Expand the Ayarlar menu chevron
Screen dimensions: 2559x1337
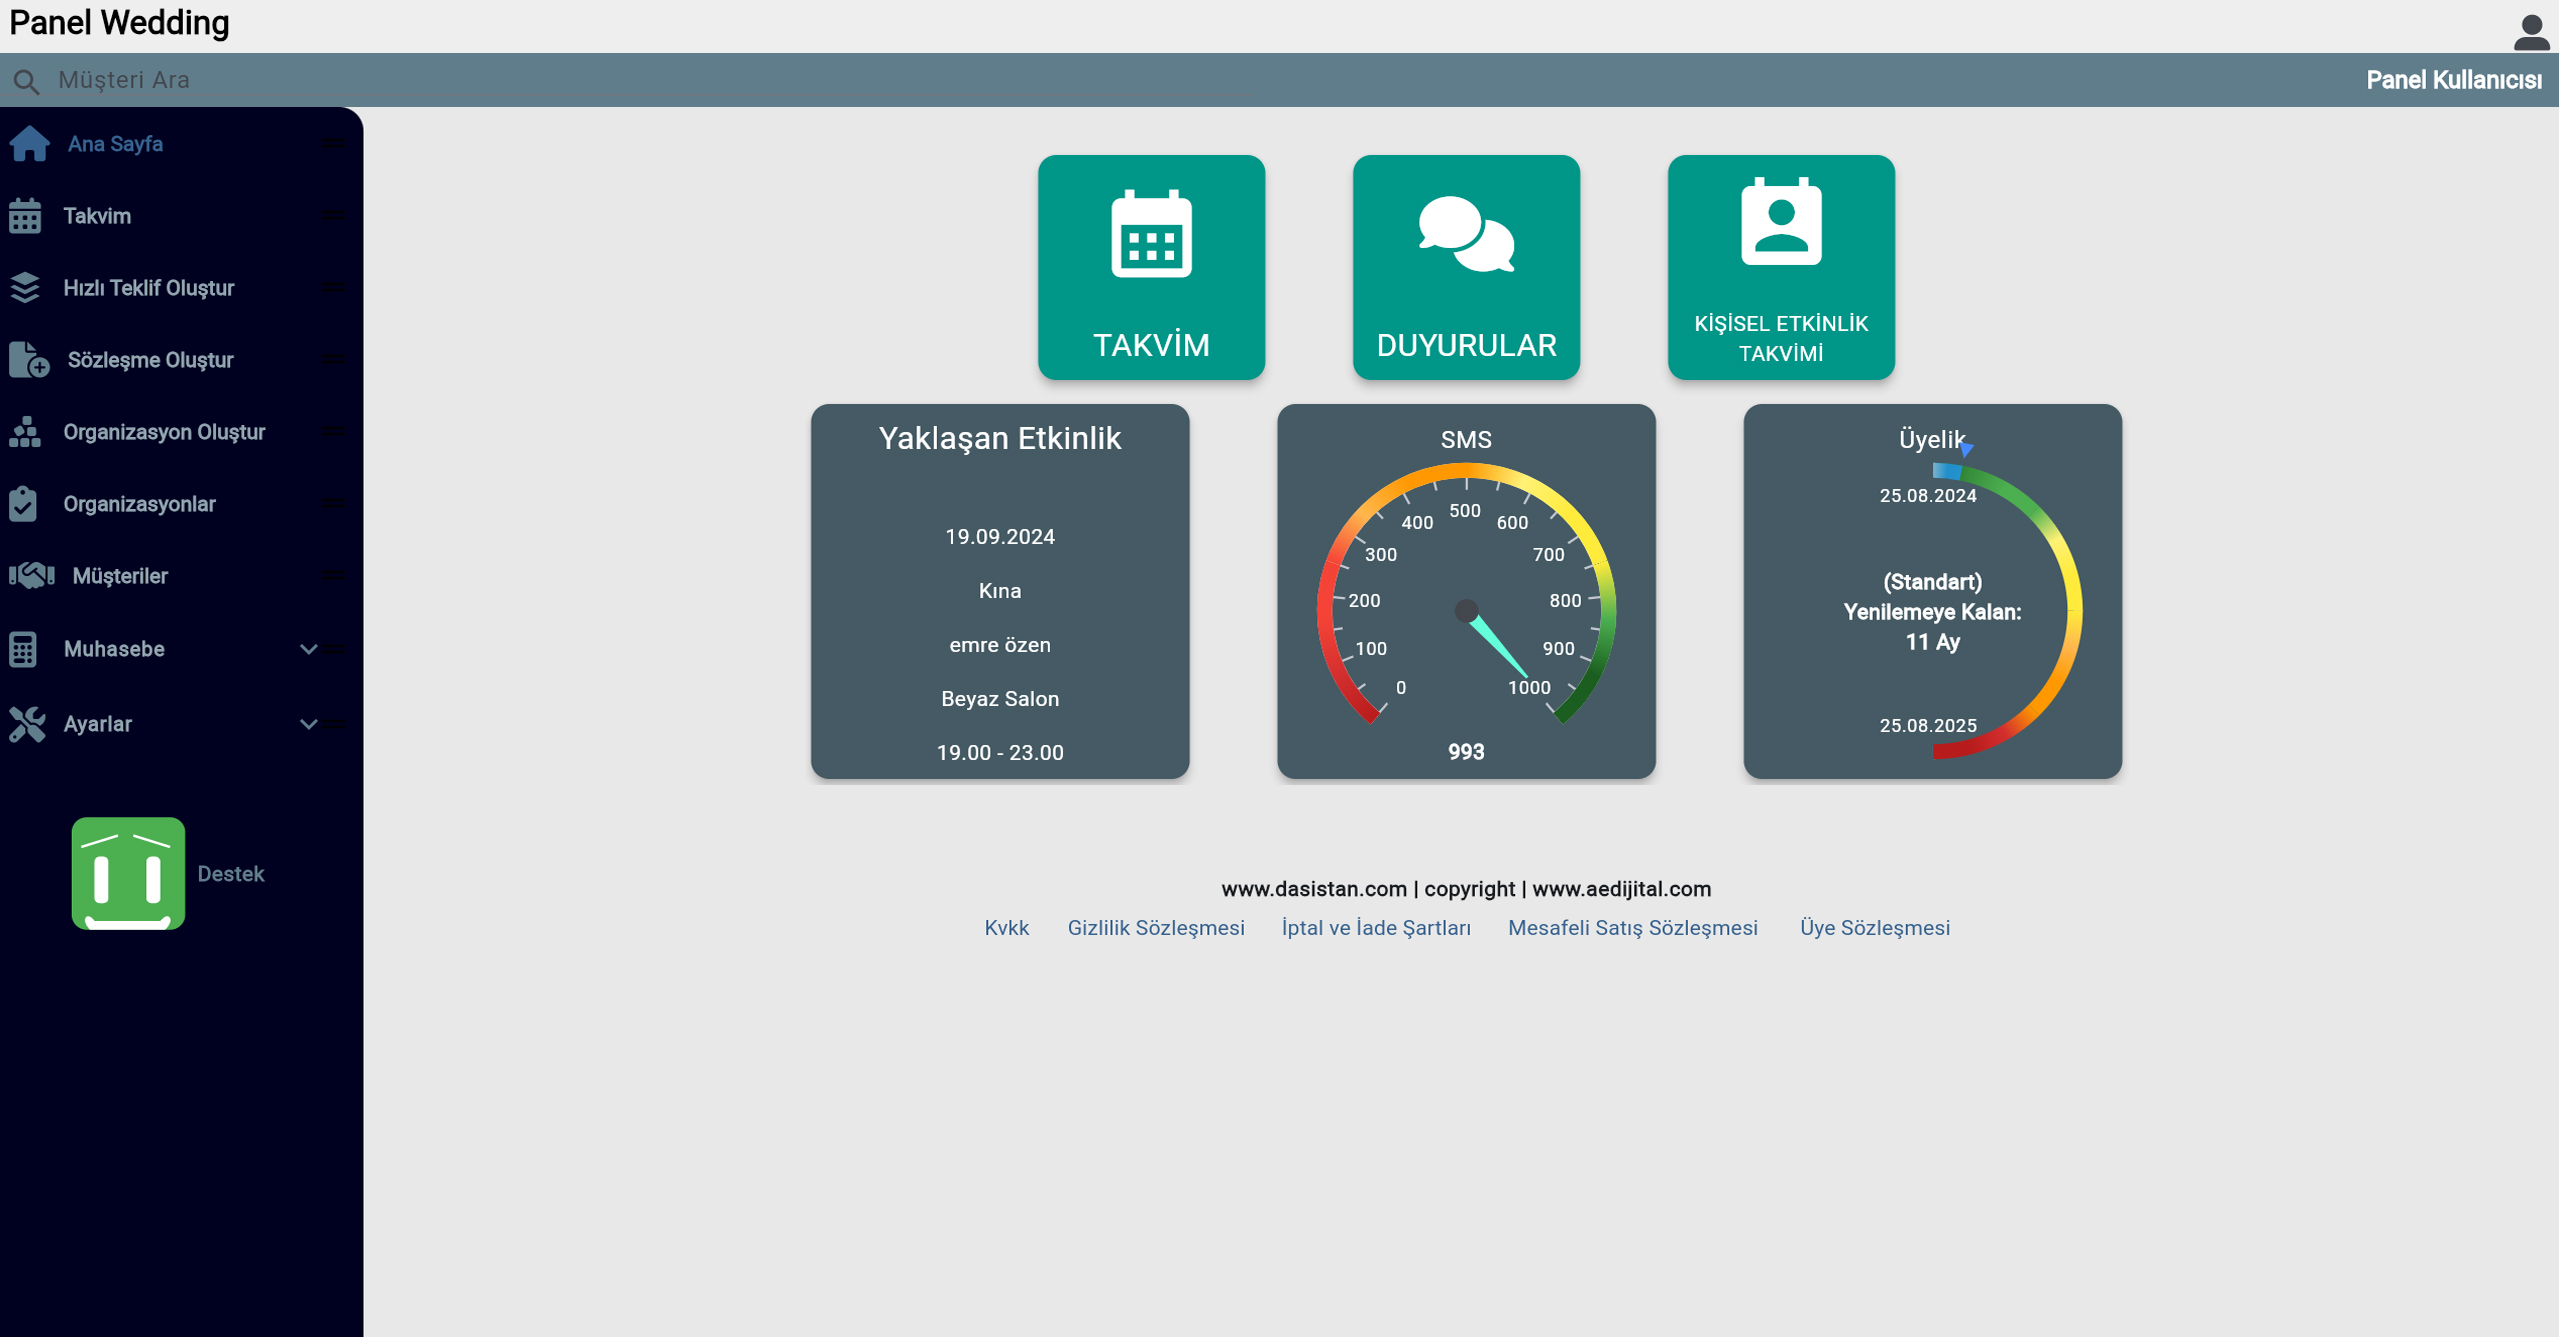[308, 724]
